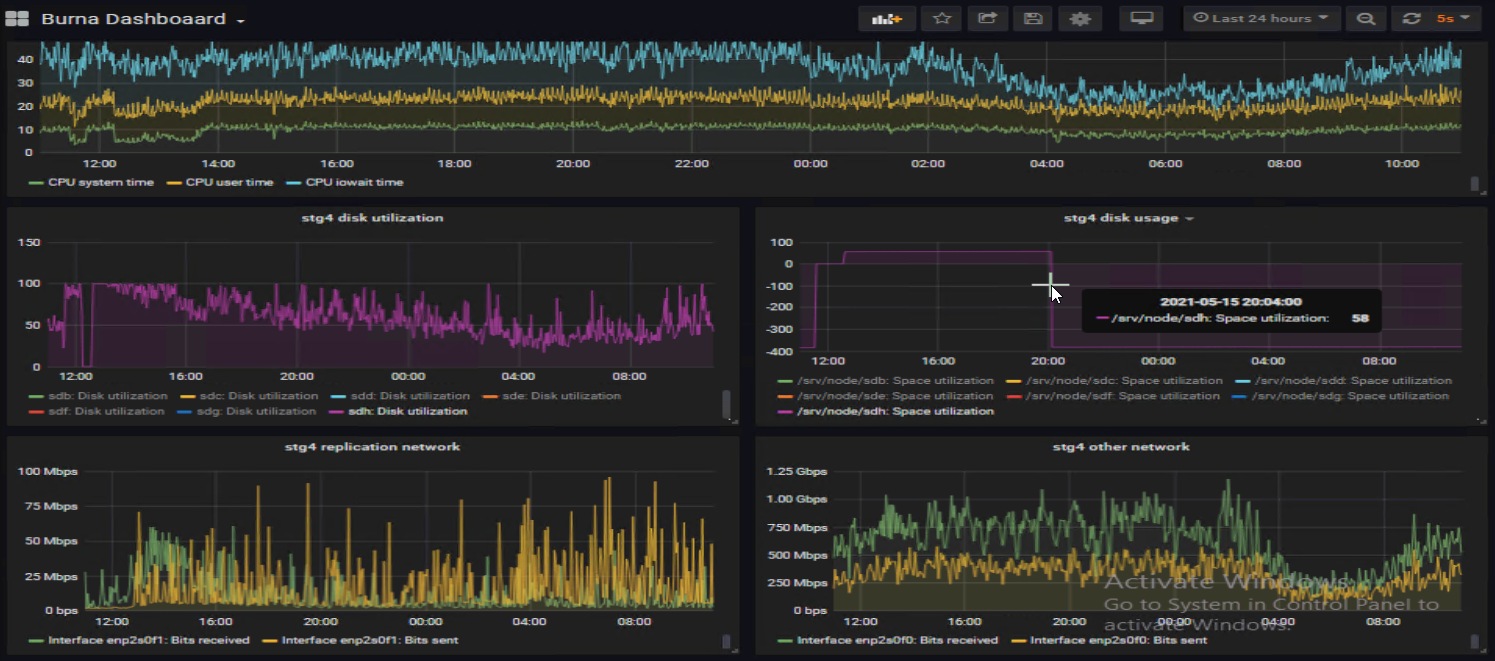
Task: Click the disk utilization legend scrollbar
Action: click(x=726, y=403)
